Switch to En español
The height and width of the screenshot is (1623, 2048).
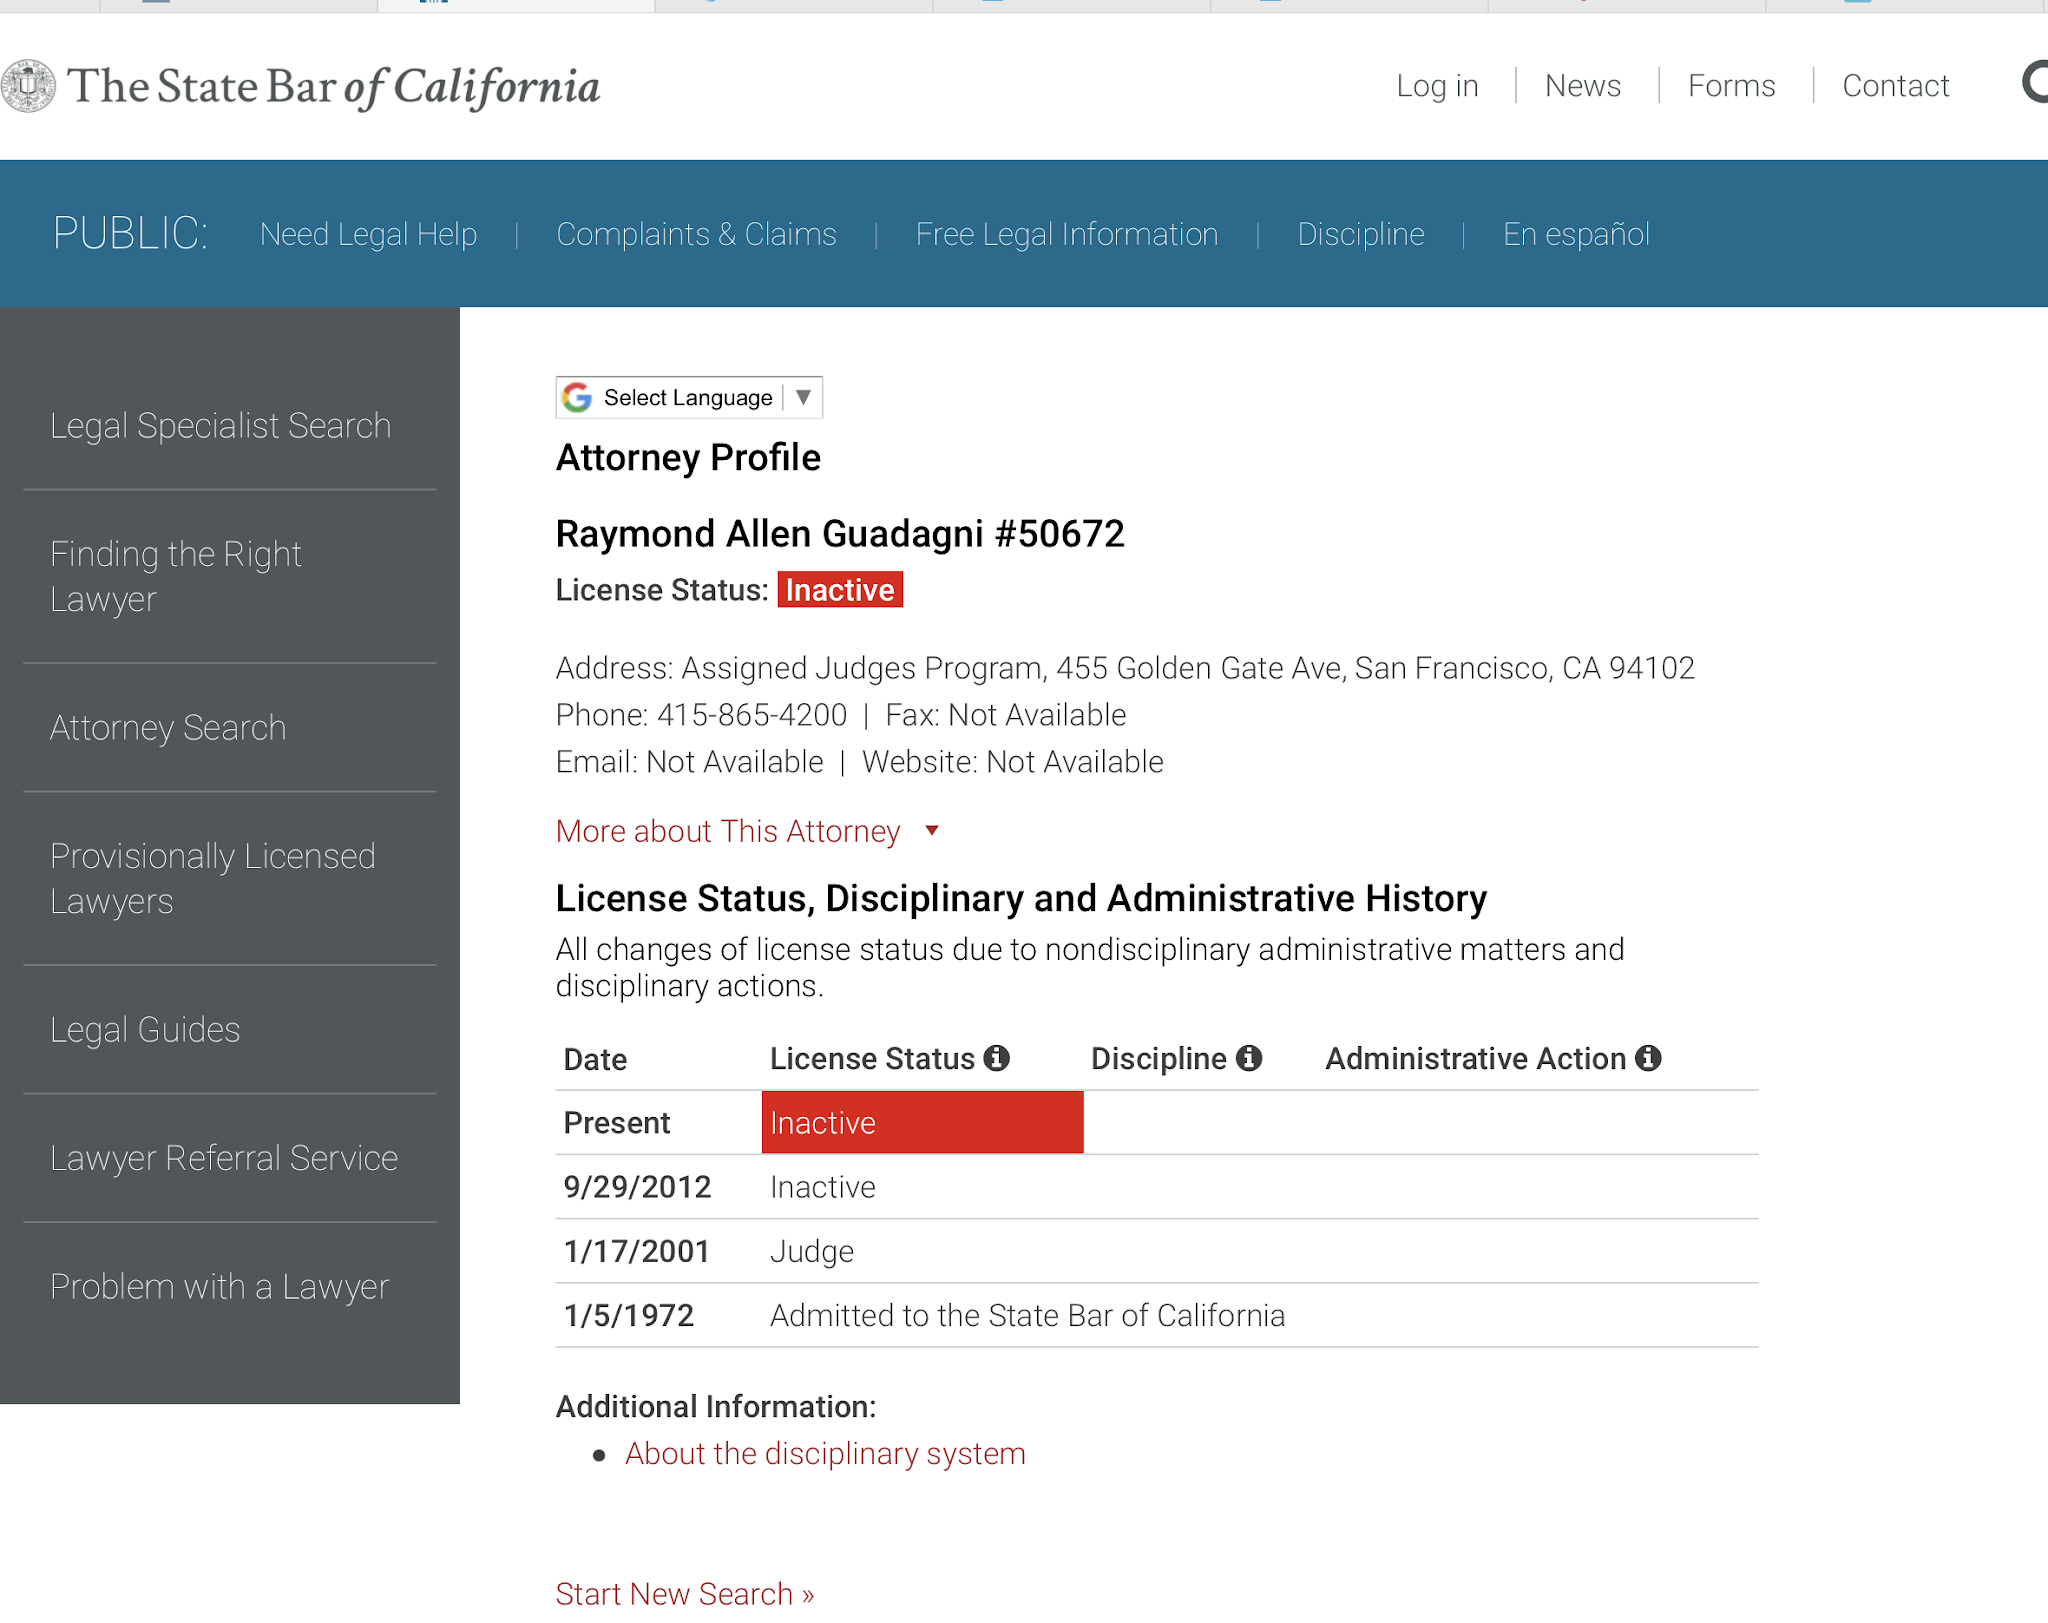click(1576, 234)
